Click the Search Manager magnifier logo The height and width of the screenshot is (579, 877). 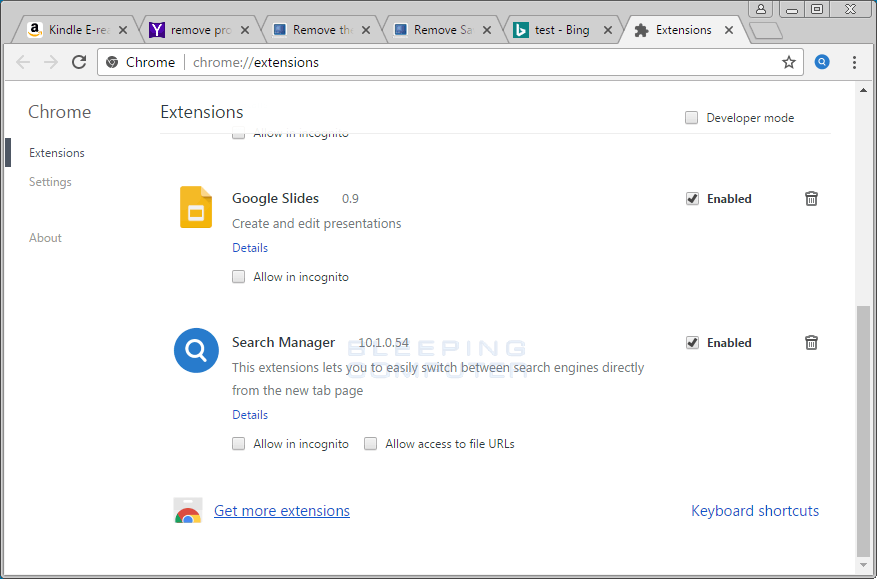click(x=196, y=350)
